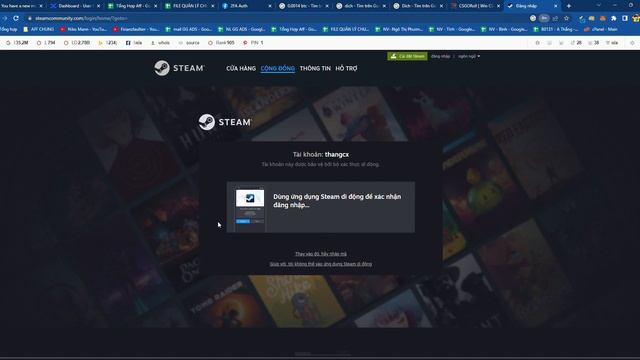Click the L 794 metric on the SEO toolbar
Image resolution: width=640 pixels, height=360 pixels.
click(x=46, y=42)
